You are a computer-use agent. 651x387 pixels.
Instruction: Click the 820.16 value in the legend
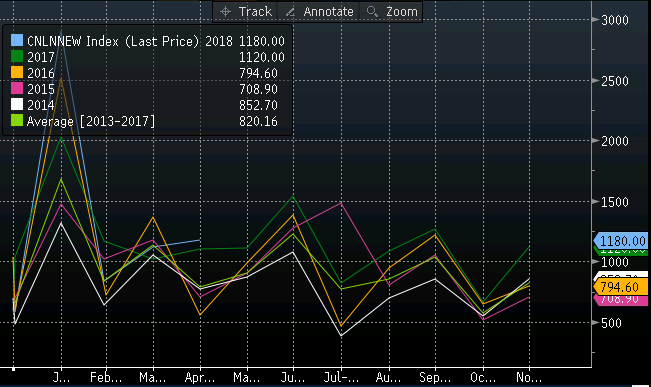(258, 121)
